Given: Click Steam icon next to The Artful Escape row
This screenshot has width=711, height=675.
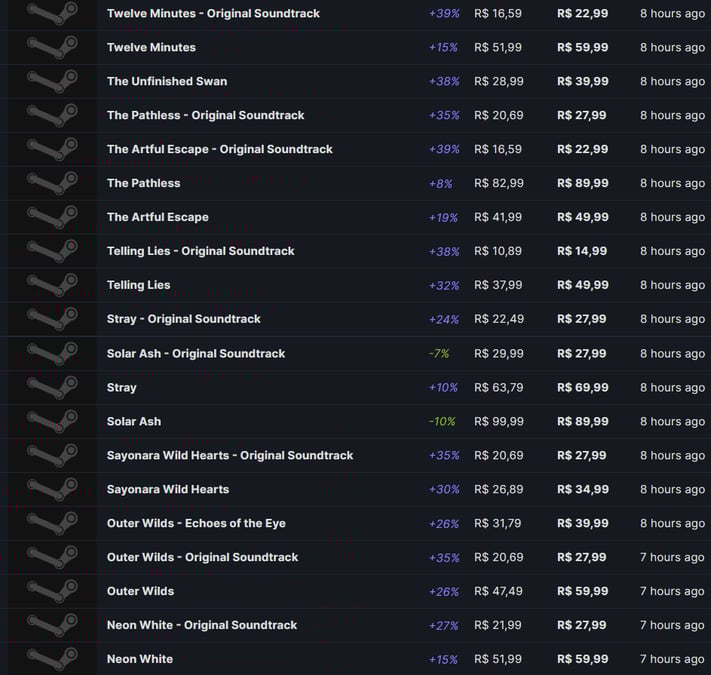Looking at the screenshot, I should coord(52,217).
